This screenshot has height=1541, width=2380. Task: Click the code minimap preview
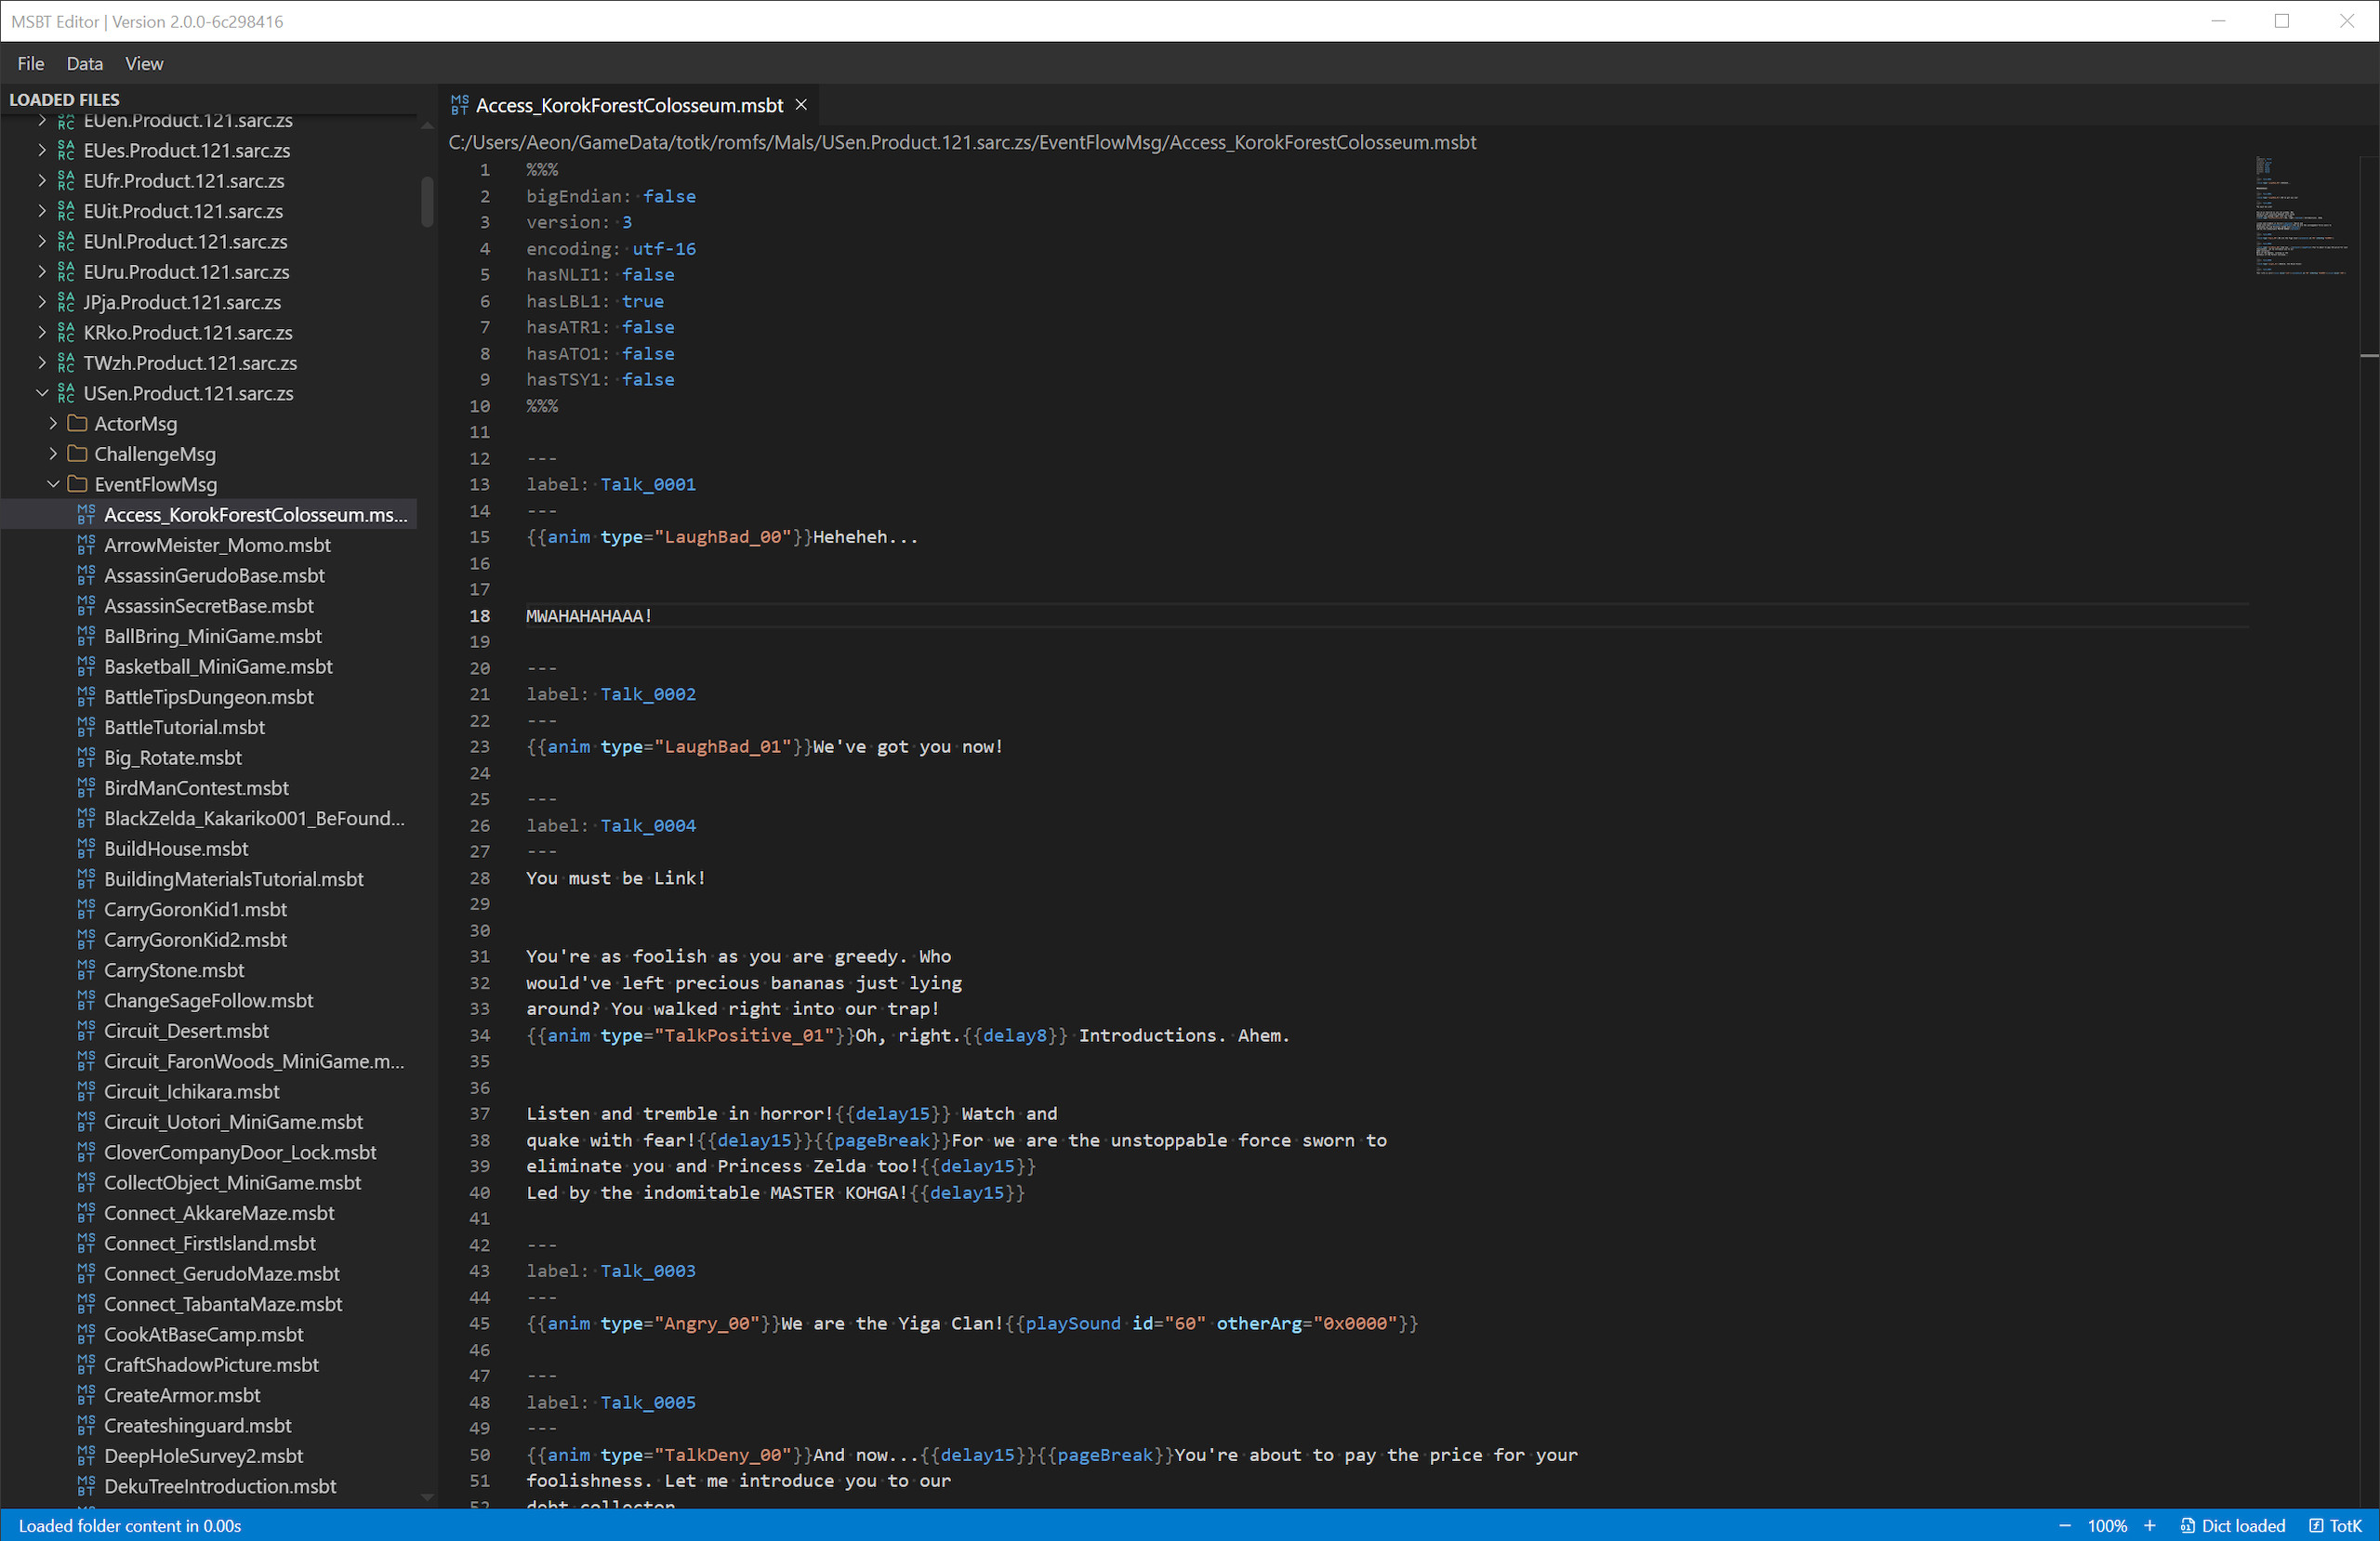(2300, 215)
